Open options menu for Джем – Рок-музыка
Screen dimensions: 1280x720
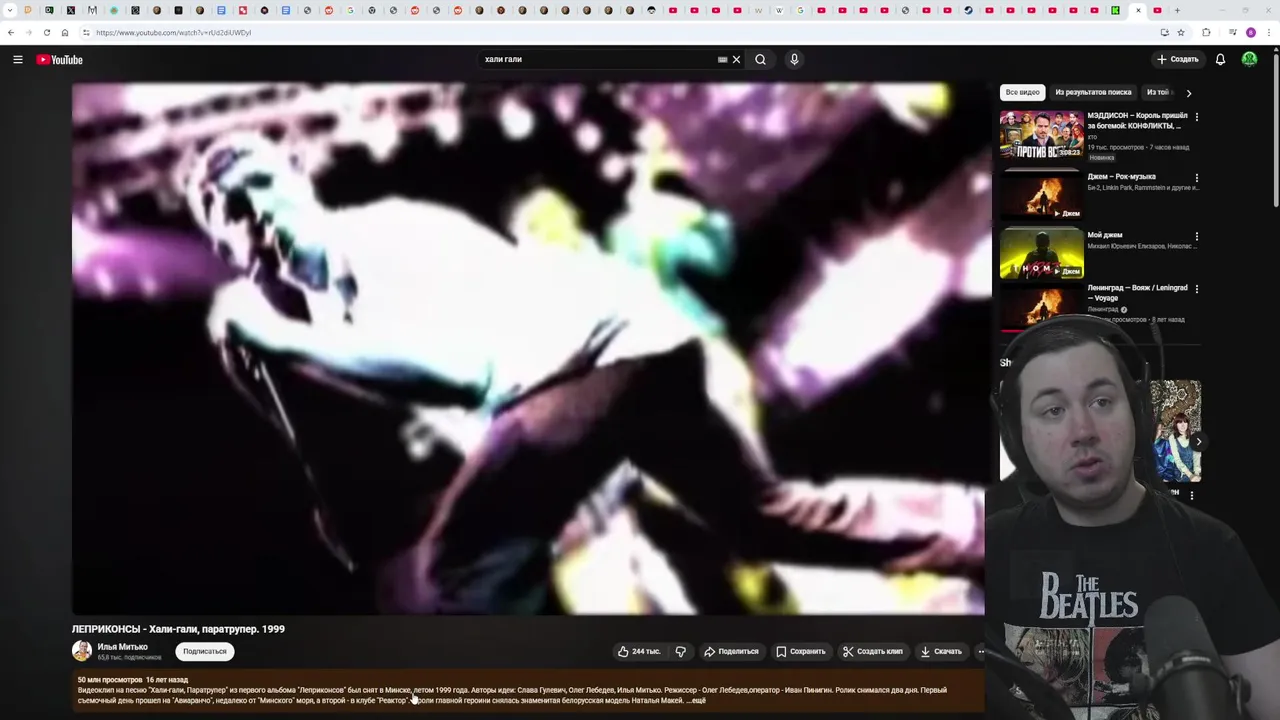point(1196,178)
